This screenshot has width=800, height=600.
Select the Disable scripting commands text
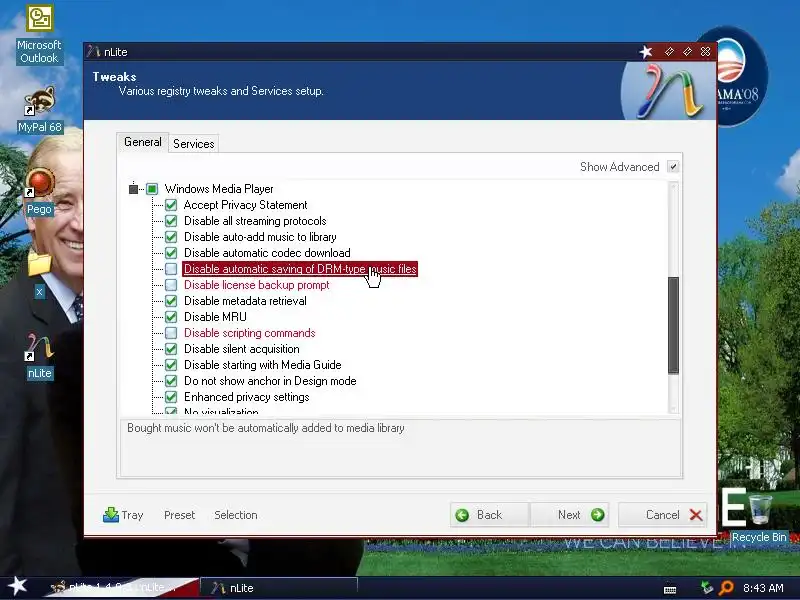click(249, 333)
